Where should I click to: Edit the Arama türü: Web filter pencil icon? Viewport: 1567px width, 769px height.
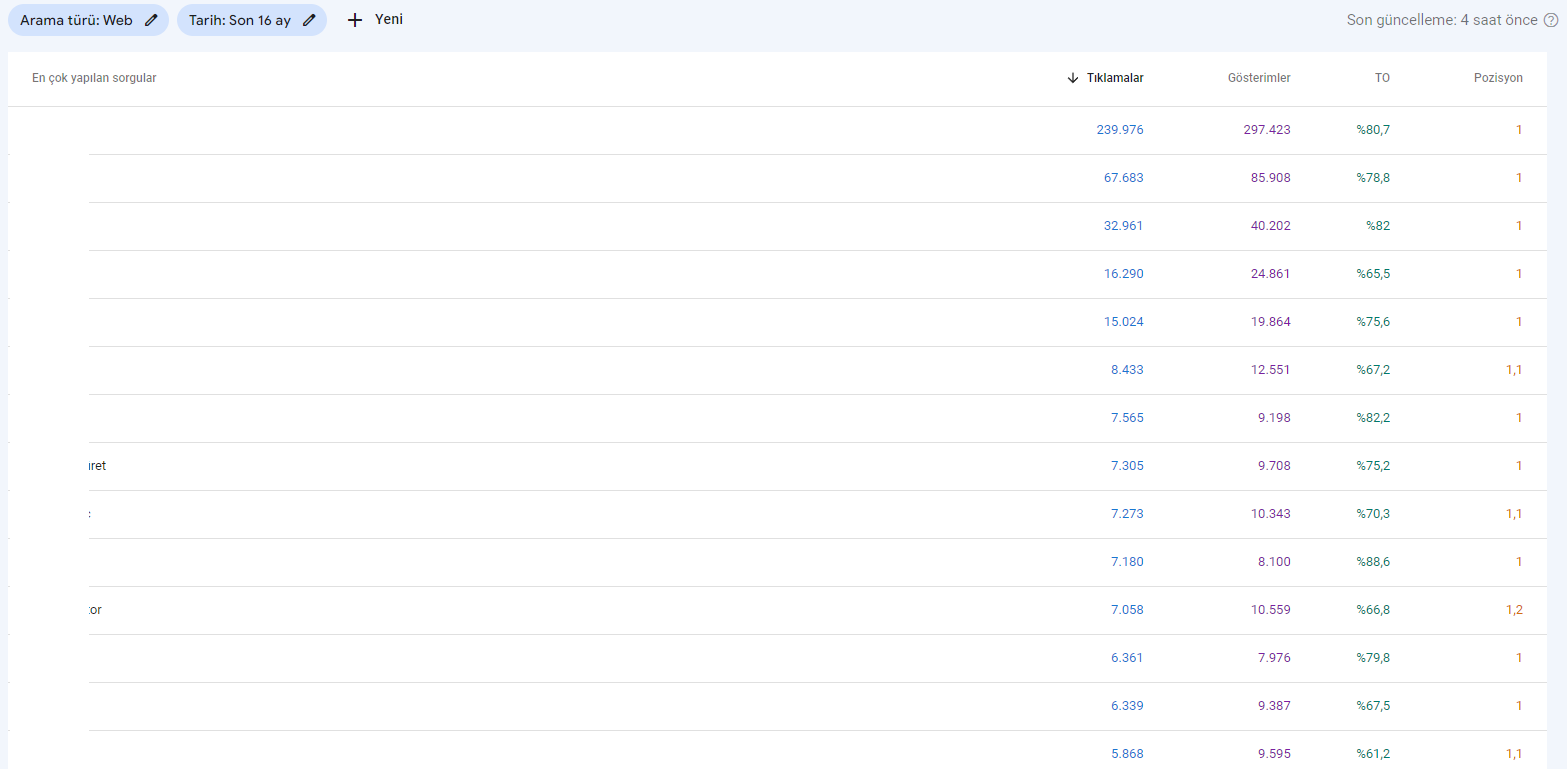pyautogui.click(x=151, y=20)
